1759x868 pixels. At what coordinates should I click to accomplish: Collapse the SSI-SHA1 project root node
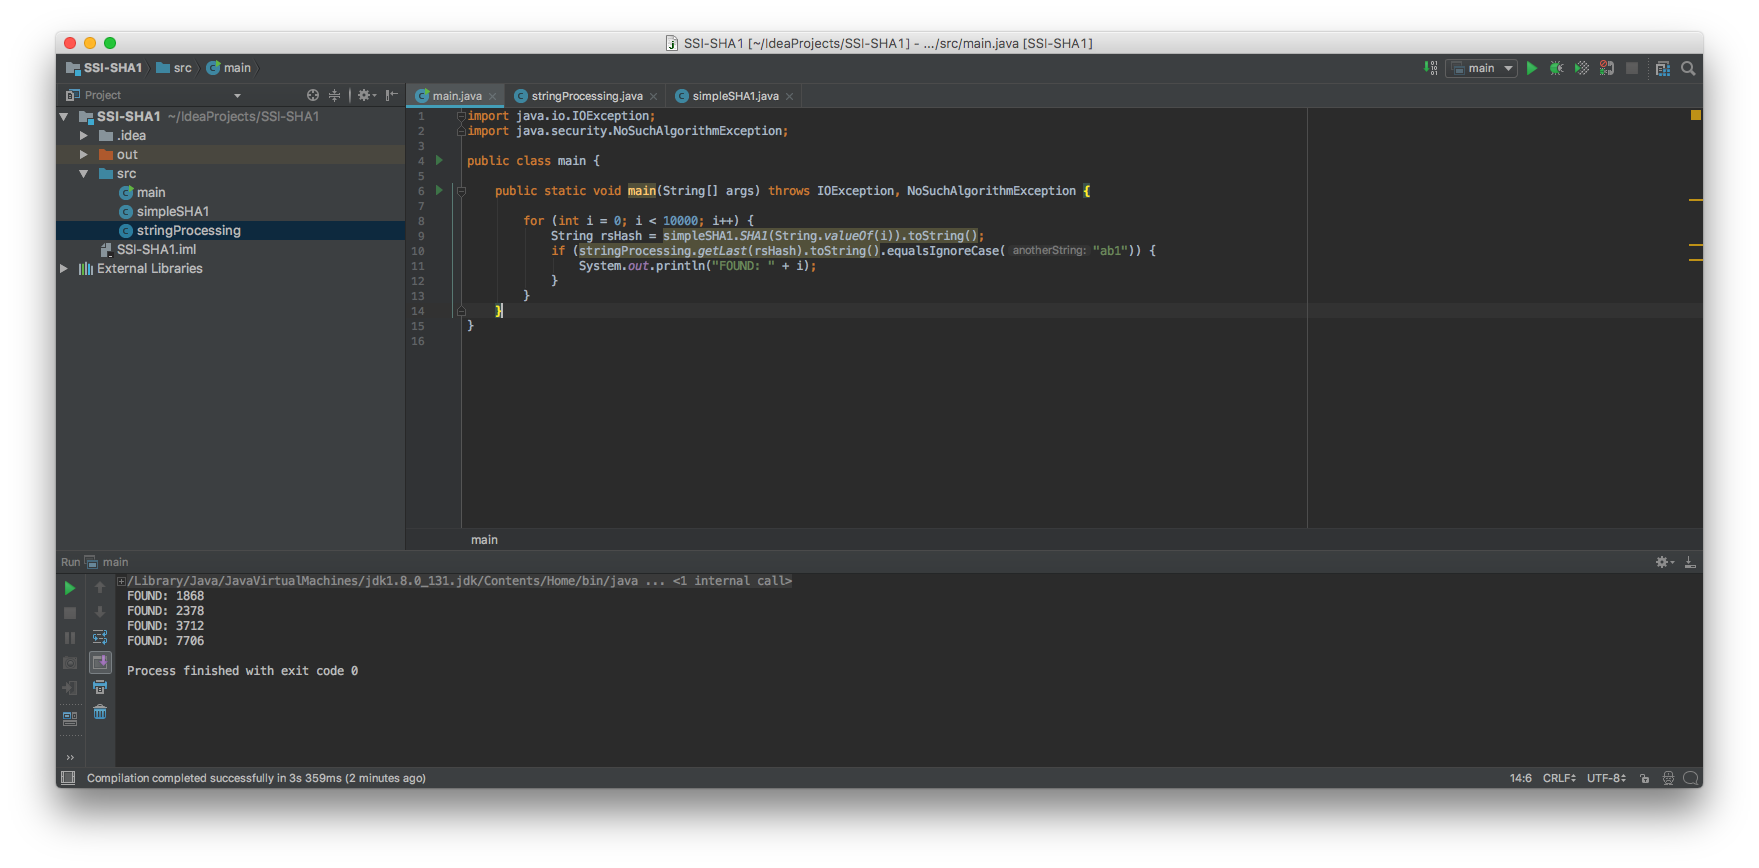[64, 117]
